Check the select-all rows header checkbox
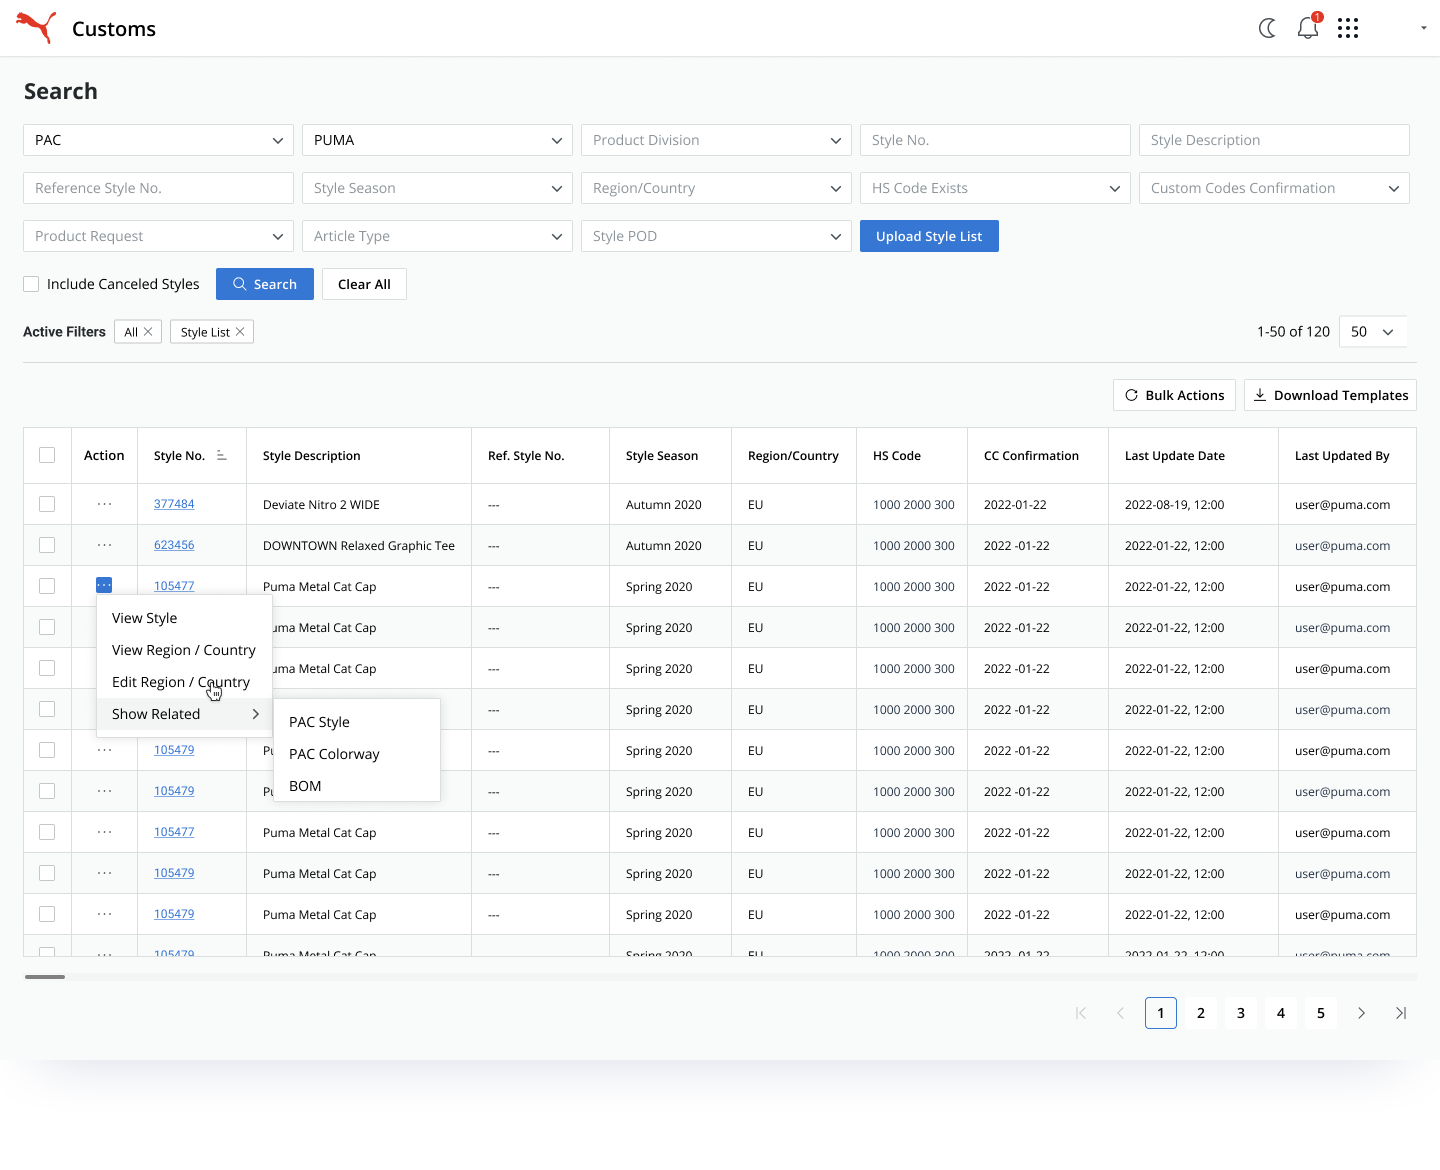The height and width of the screenshot is (1170, 1440). 47,455
